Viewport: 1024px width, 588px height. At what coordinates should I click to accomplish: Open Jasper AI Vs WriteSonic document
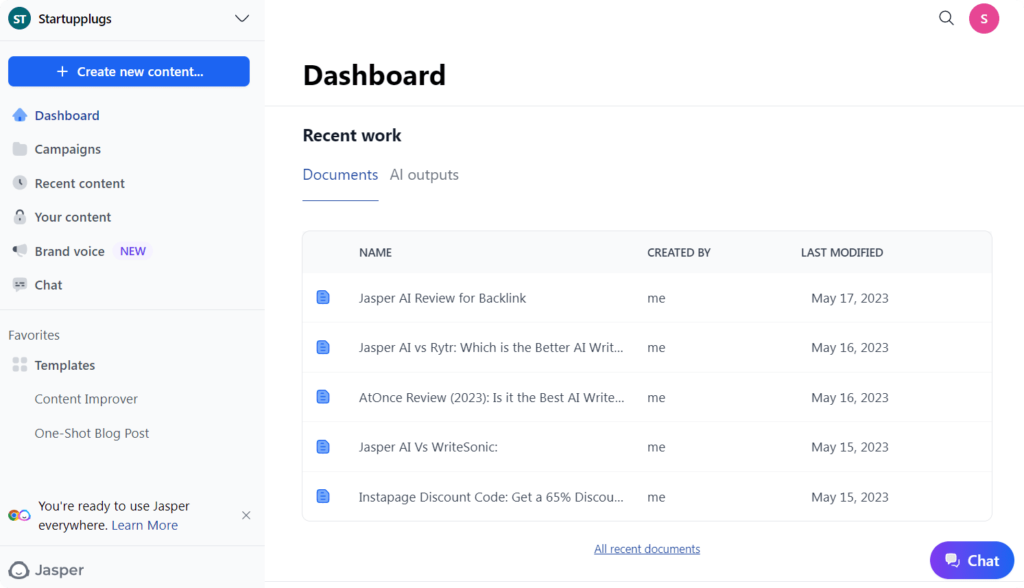[428, 447]
